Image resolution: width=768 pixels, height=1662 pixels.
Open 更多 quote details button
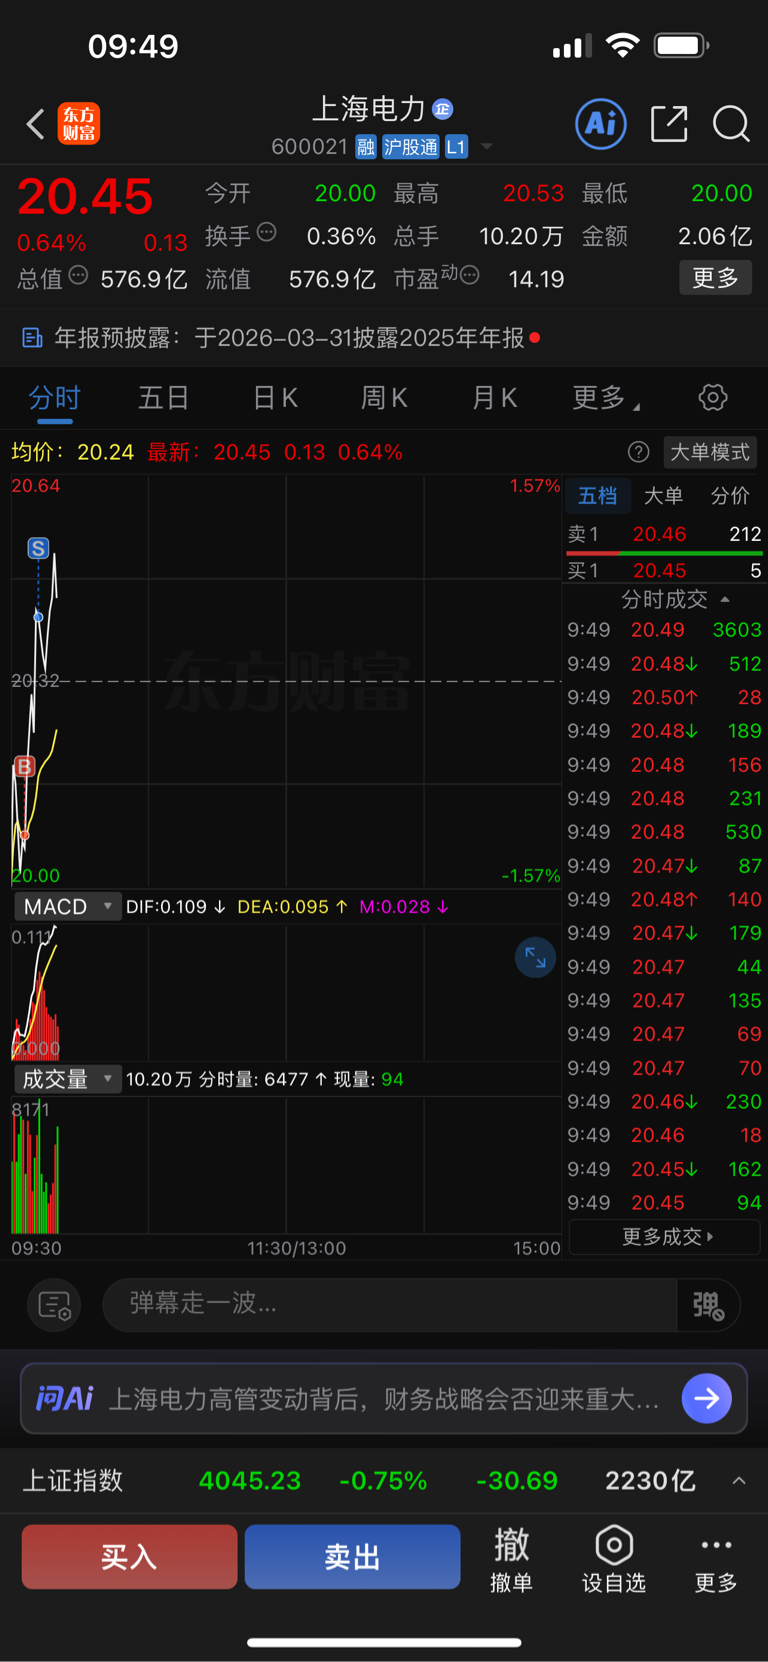[x=716, y=278]
